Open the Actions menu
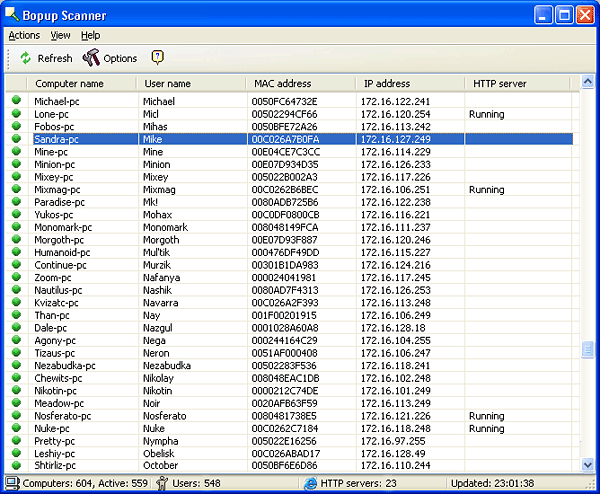 (24, 35)
